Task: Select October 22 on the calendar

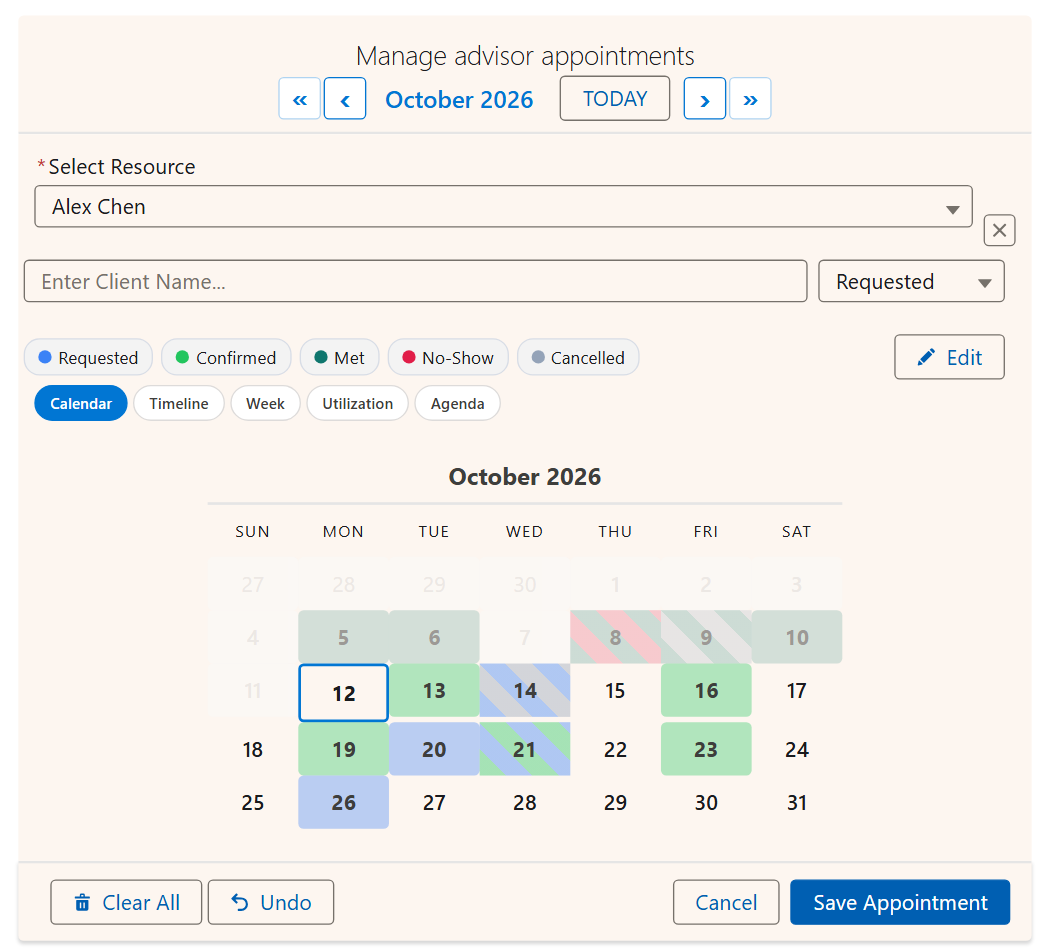Action: coord(615,749)
